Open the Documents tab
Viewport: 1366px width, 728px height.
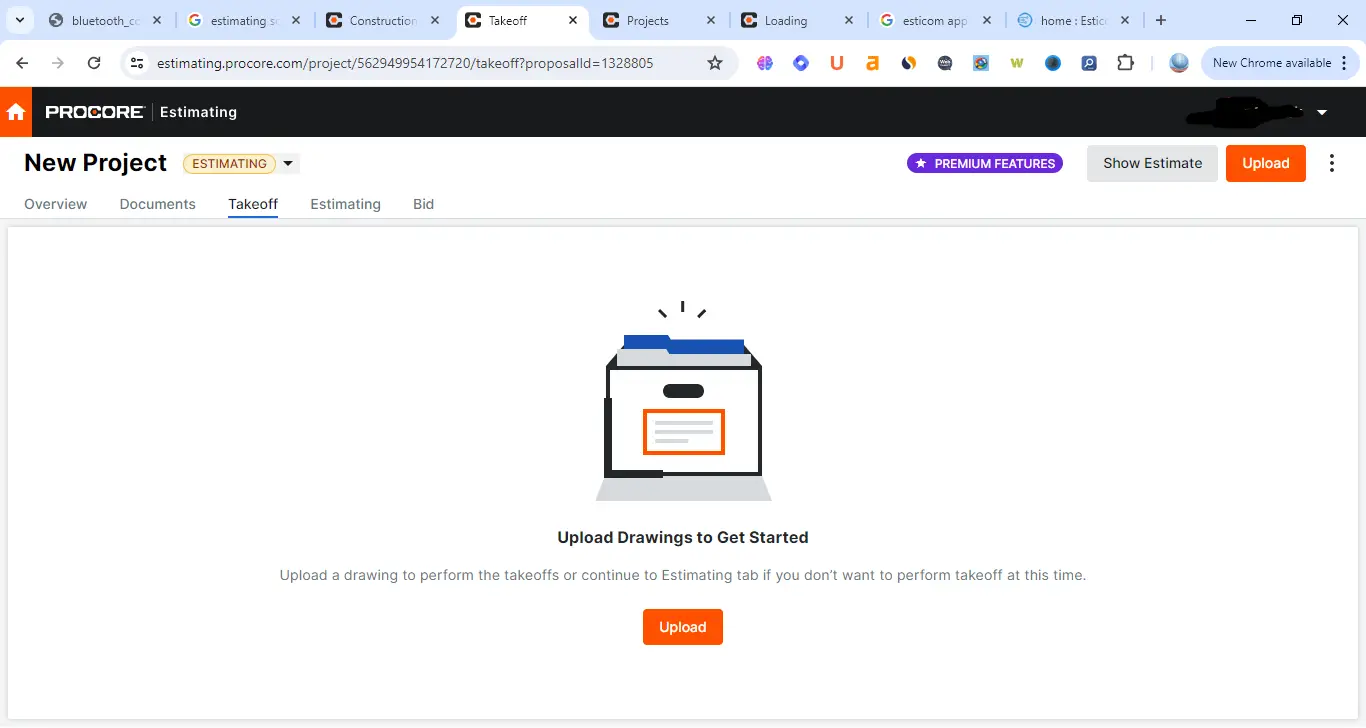(x=157, y=204)
